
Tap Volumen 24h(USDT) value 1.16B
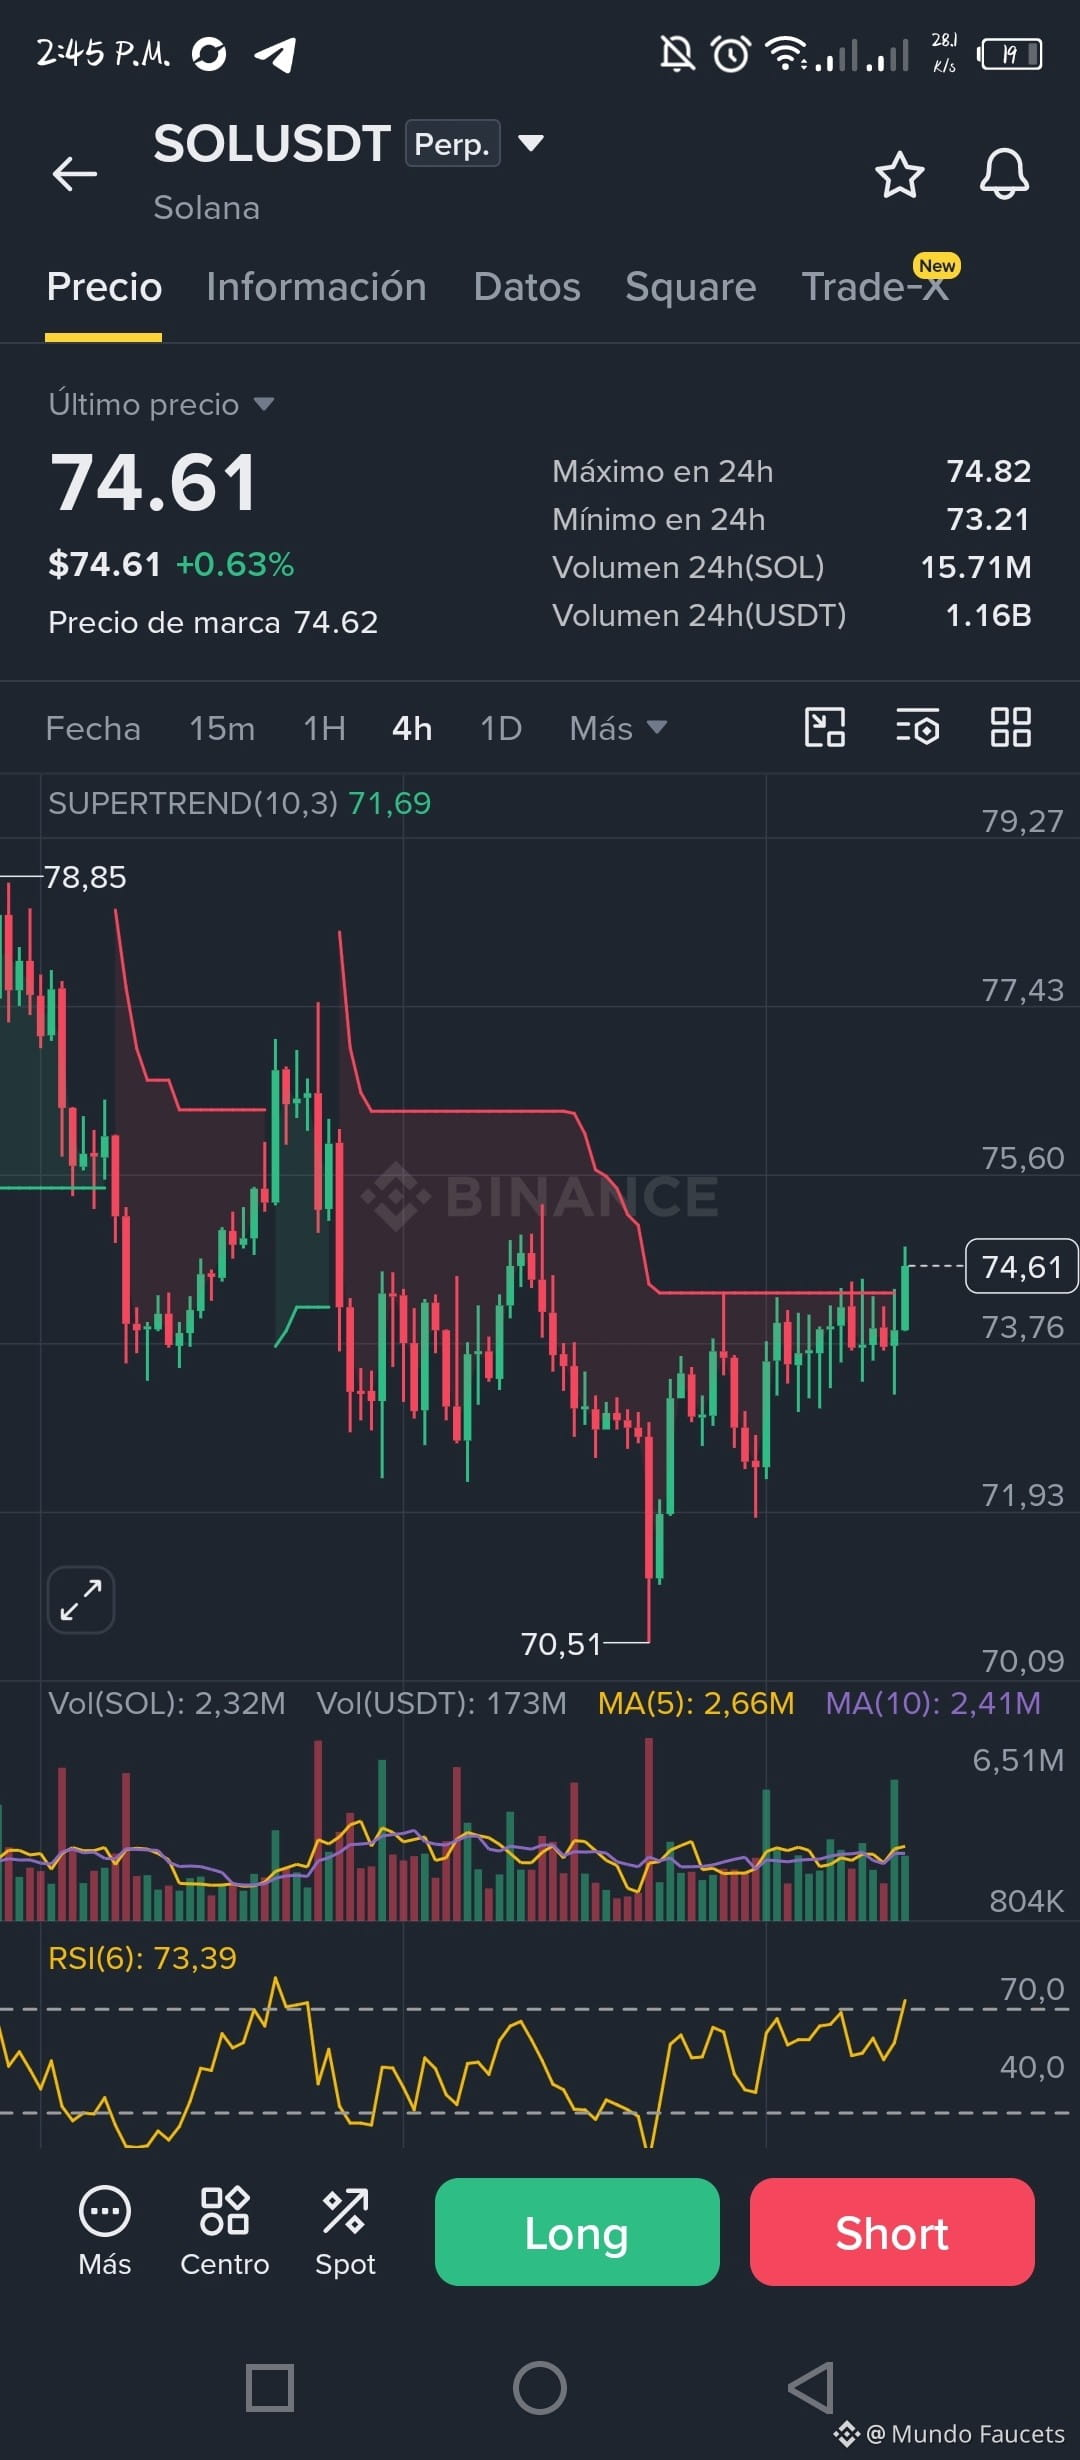pyautogui.click(x=988, y=615)
